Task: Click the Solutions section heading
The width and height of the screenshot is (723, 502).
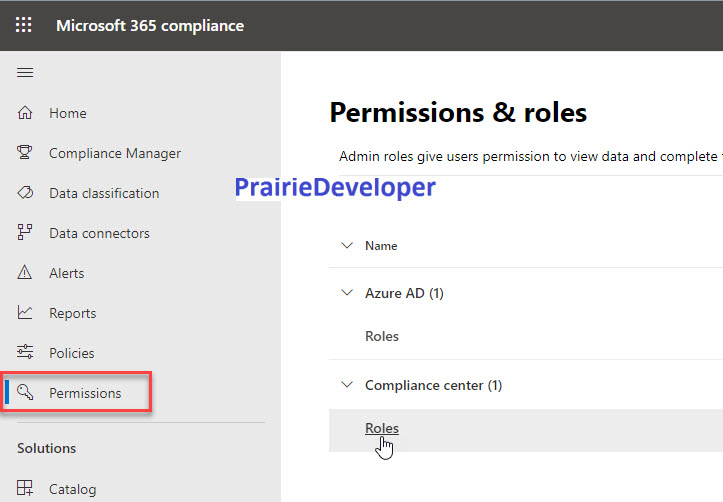Action: click(47, 448)
